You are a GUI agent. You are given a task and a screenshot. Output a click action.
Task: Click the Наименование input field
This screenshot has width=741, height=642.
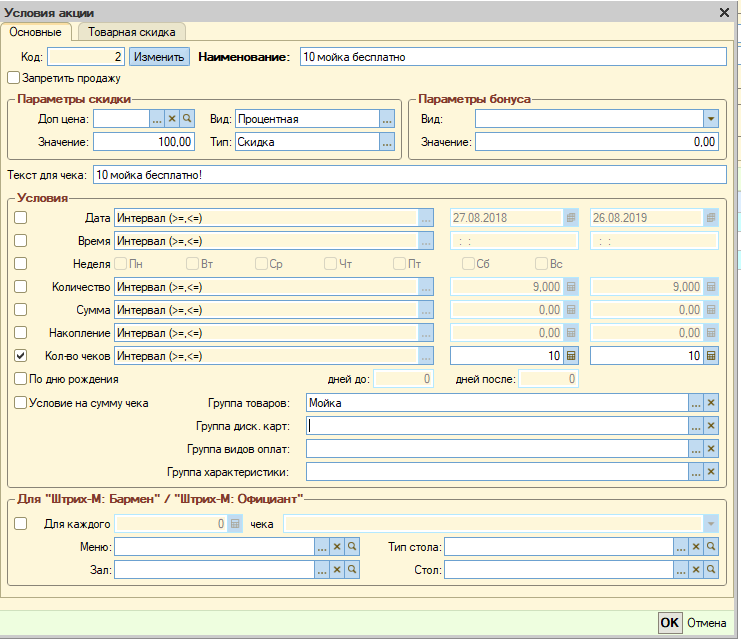pyautogui.click(x=513, y=57)
